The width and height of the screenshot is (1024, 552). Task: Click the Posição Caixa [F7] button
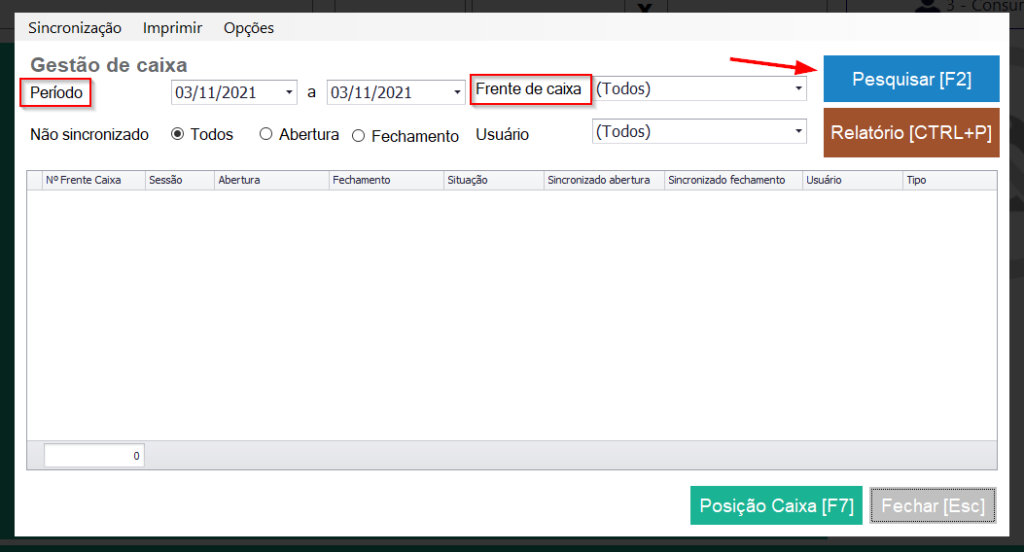pyautogui.click(x=776, y=506)
